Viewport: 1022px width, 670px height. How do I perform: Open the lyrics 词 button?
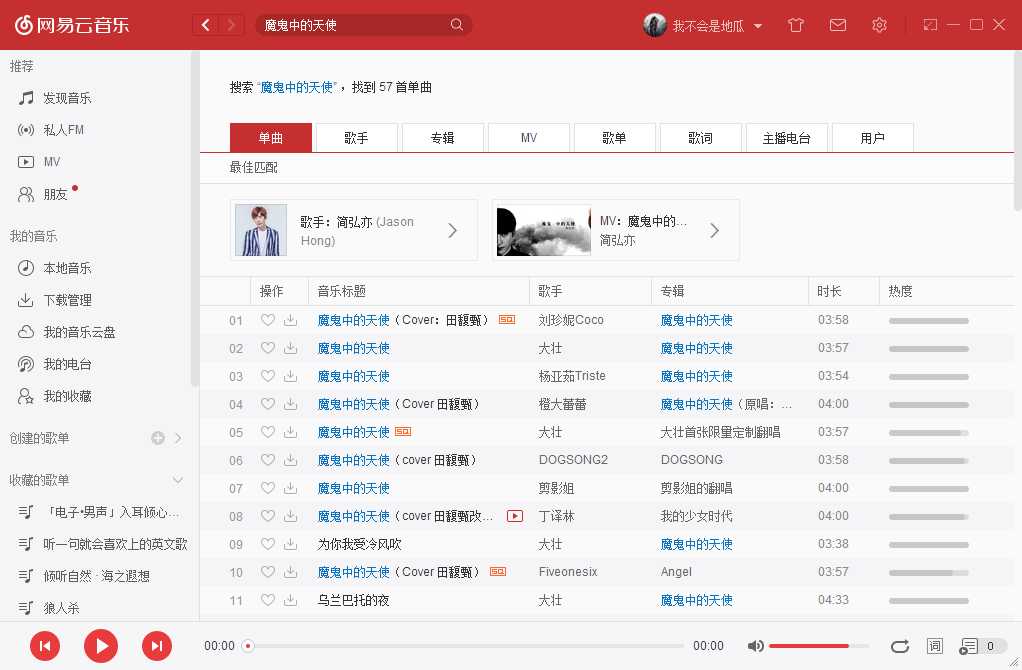935,646
